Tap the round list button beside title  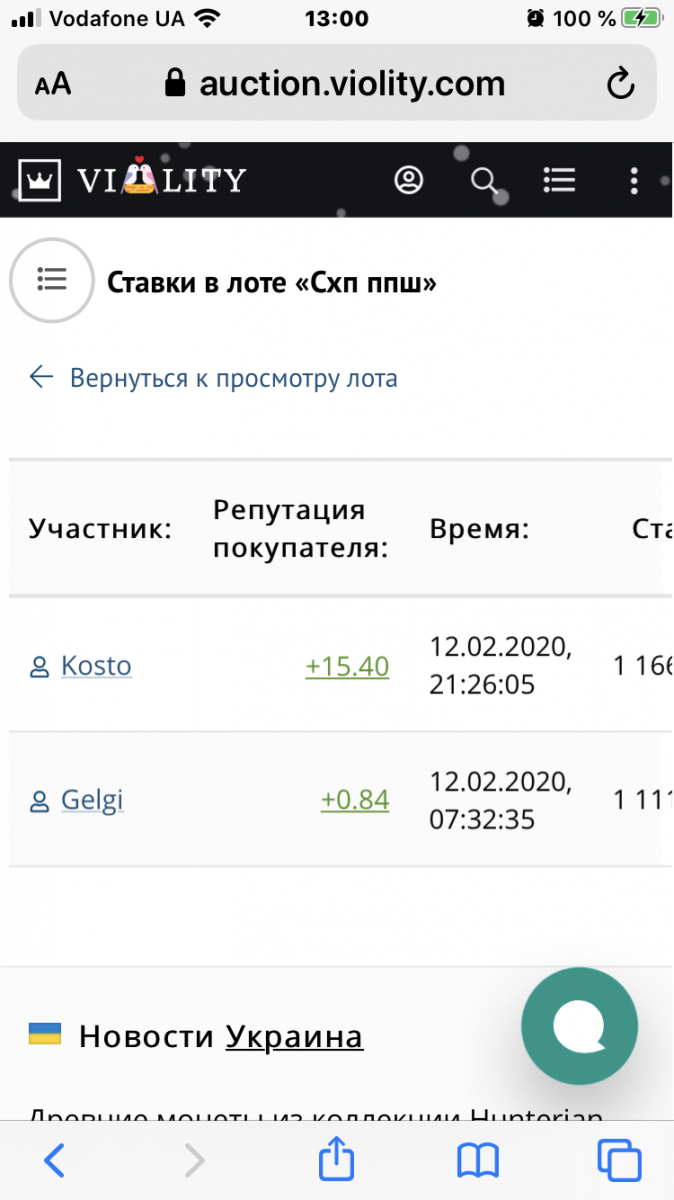pyautogui.click(x=51, y=280)
